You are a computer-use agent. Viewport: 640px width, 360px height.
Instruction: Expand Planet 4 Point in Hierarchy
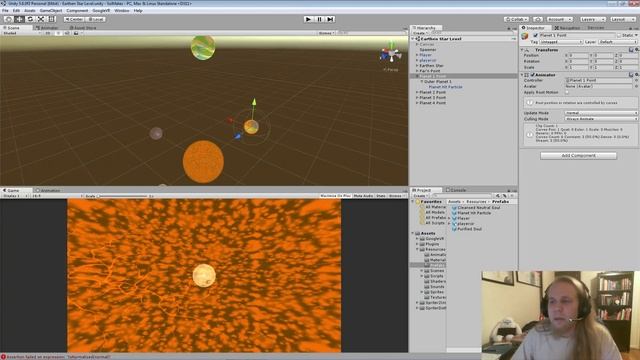tap(417, 103)
